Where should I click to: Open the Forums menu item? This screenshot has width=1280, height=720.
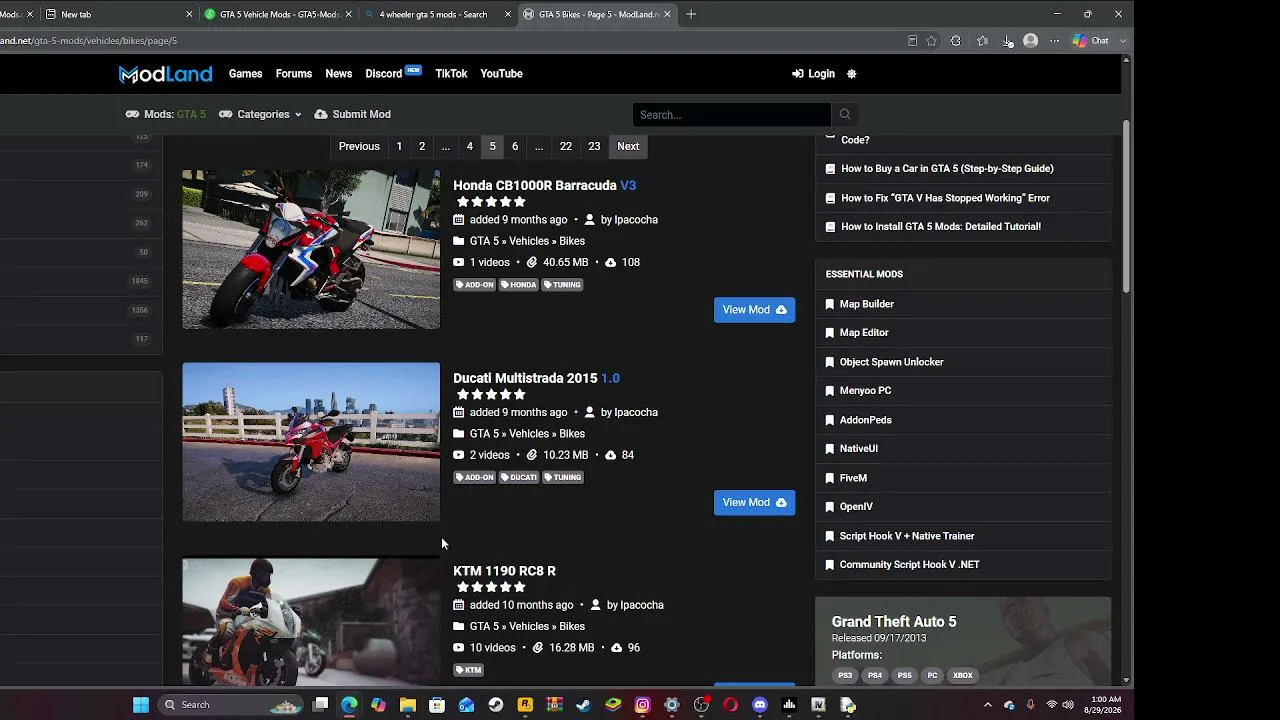tap(294, 74)
